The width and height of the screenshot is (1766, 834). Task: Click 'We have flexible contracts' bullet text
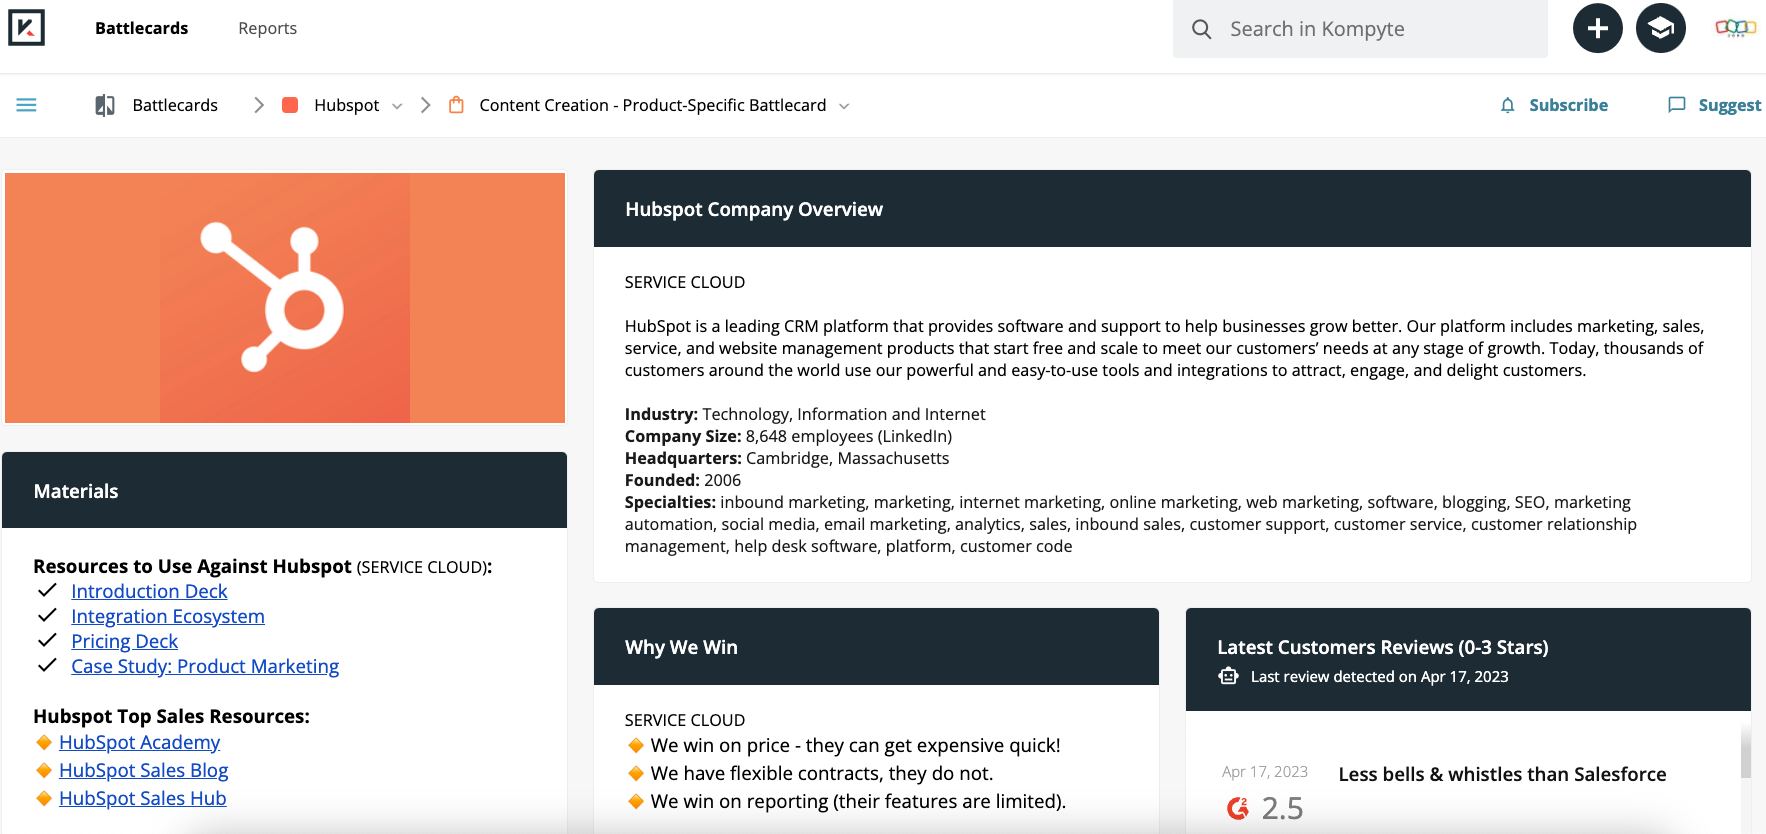[821, 773]
